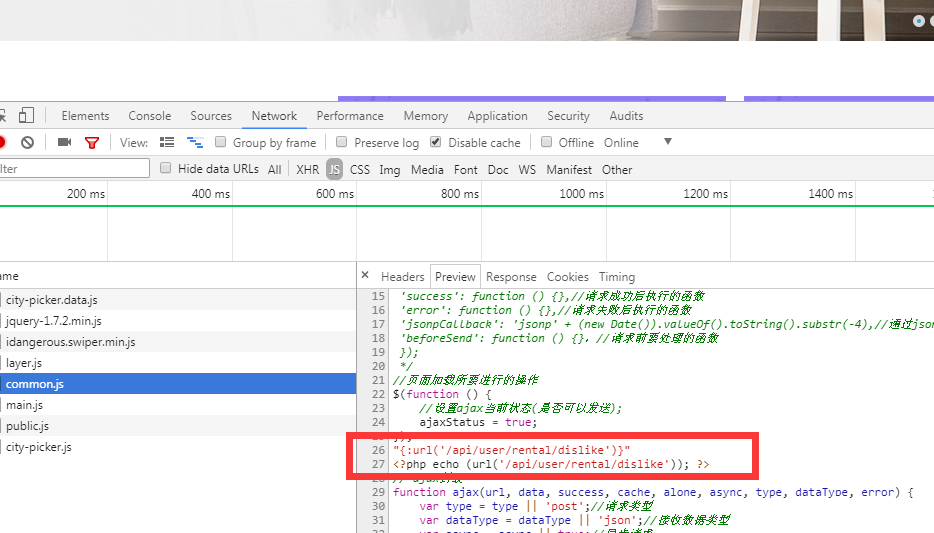Show the waterfall overview icon
Viewport: 934px width, 533px height.
click(195, 143)
